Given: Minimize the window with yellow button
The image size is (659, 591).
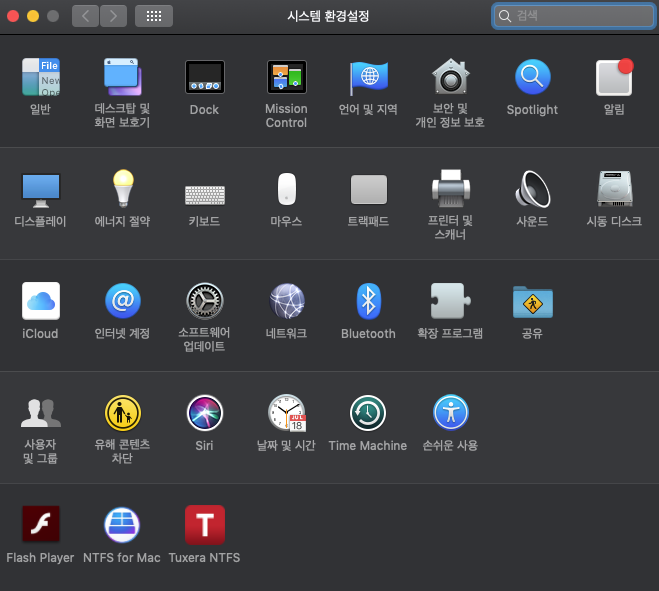Looking at the screenshot, I should [33, 16].
